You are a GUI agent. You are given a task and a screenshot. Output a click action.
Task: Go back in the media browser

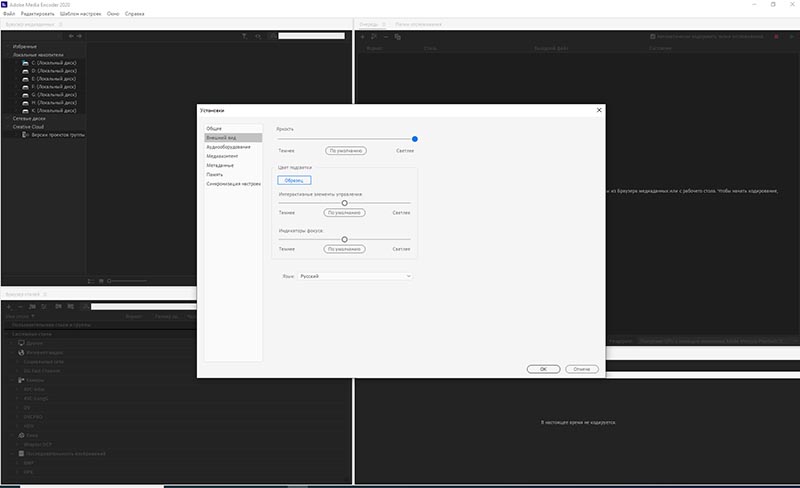(x=71, y=36)
